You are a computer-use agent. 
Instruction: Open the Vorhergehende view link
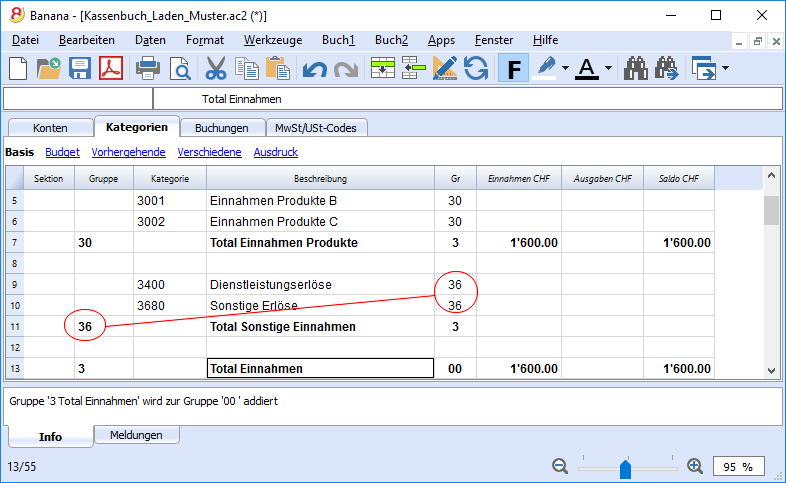point(128,152)
